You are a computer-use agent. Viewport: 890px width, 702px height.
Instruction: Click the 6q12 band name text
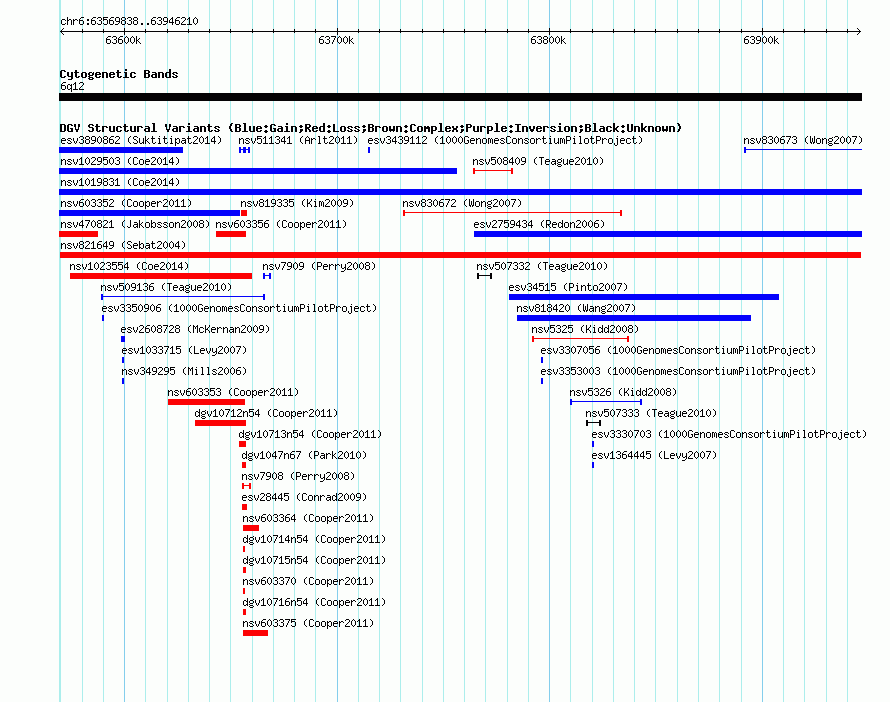click(72, 86)
